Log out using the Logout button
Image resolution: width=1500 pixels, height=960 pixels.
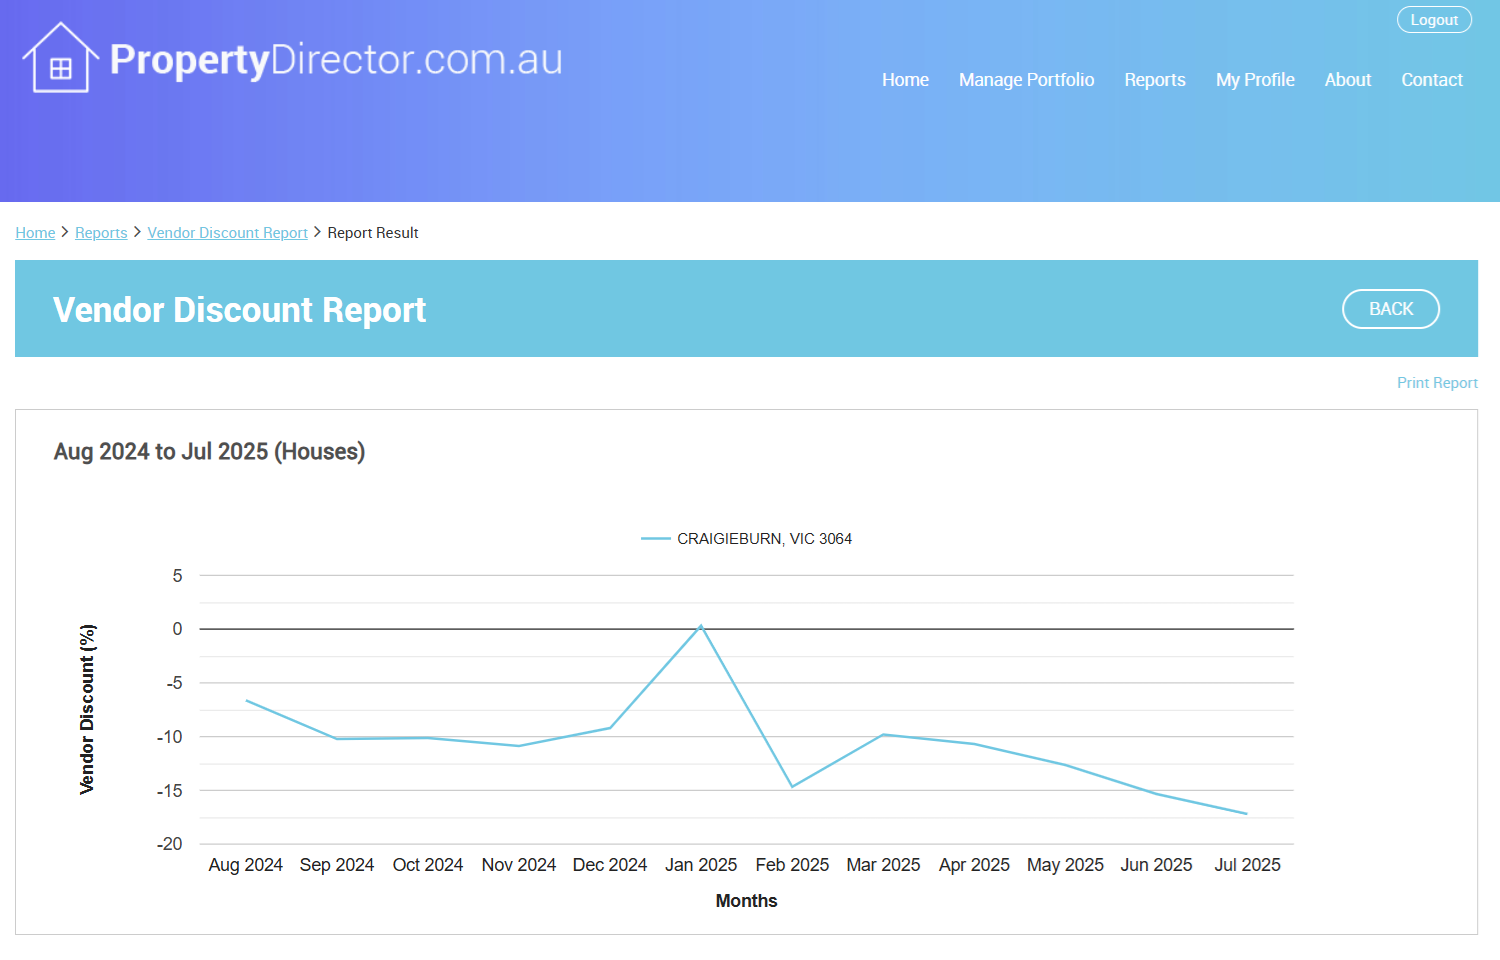point(1434,20)
